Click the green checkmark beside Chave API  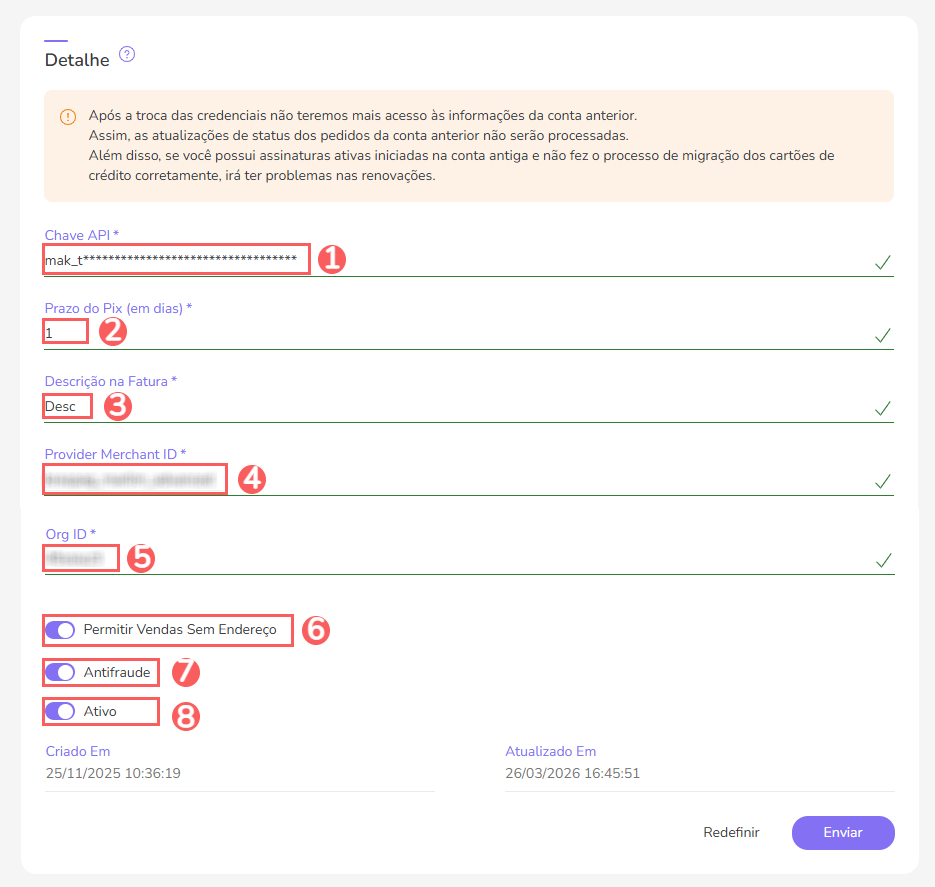tap(881, 262)
